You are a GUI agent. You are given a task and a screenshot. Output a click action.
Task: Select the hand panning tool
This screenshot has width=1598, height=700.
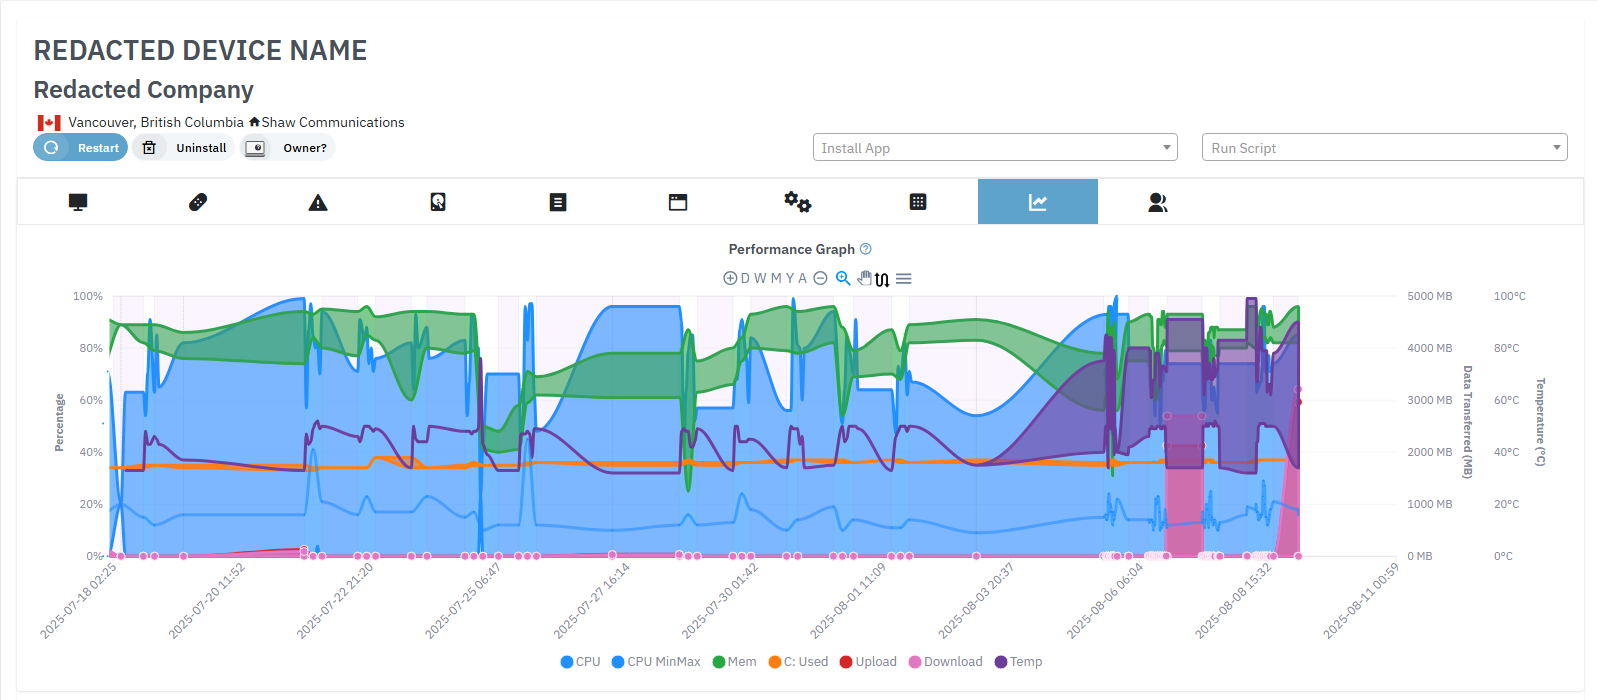tap(864, 278)
